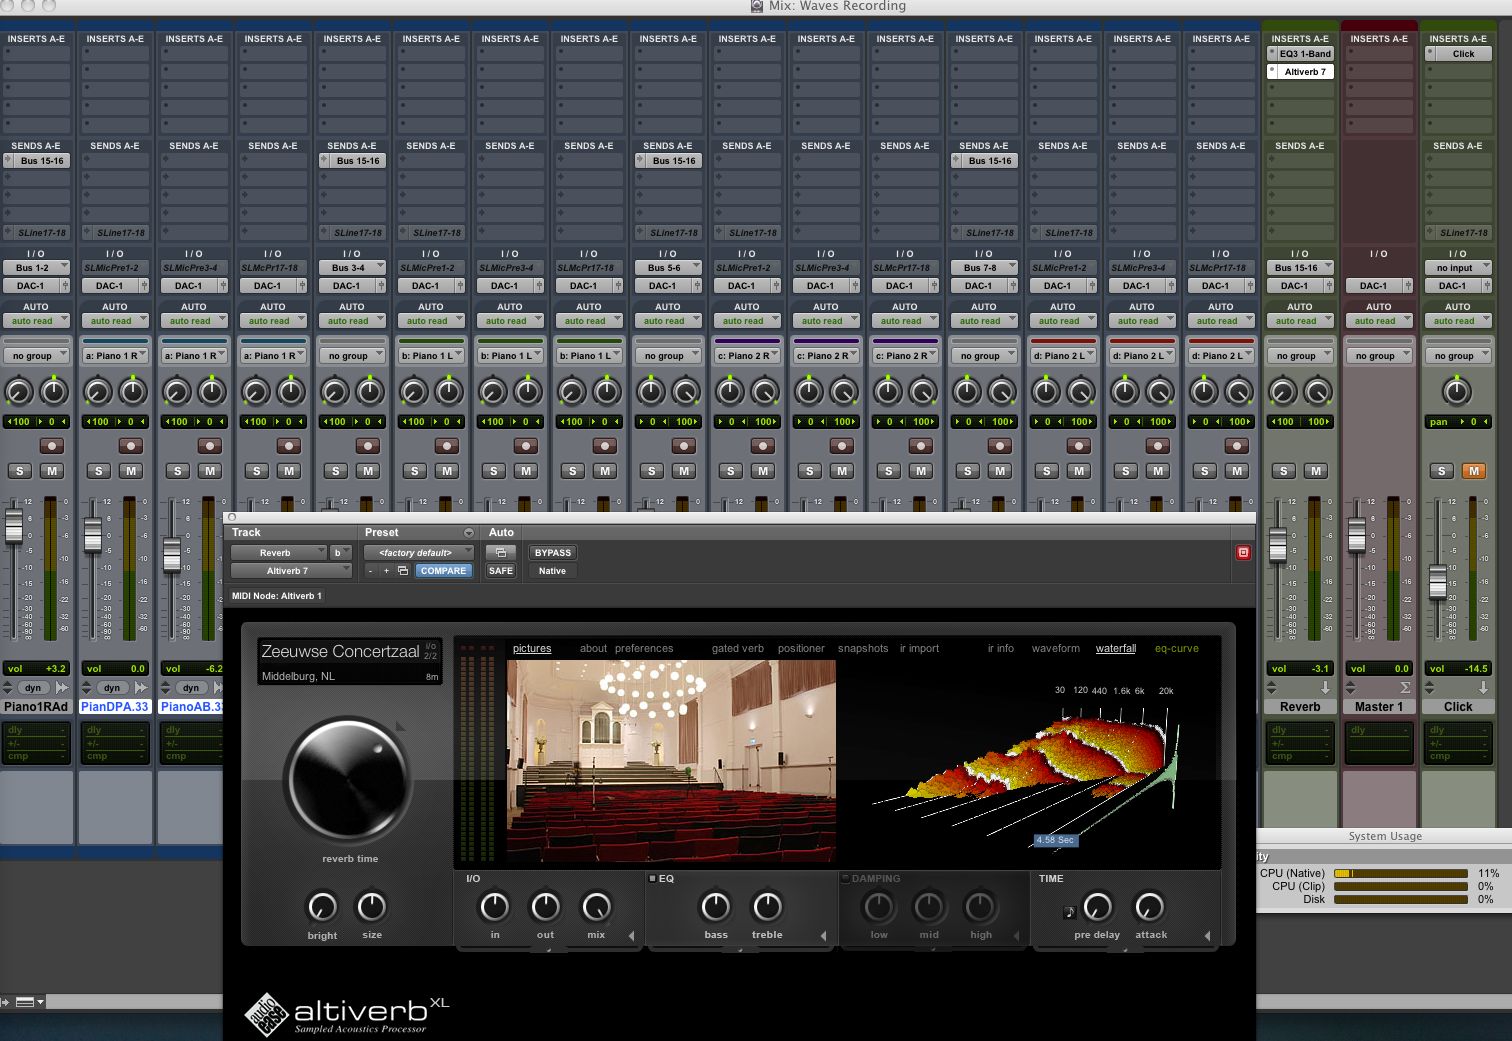Image resolution: width=1512 pixels, height=1041 pixels.
Task: Open the insert position b dropdown
Action: 341,552
